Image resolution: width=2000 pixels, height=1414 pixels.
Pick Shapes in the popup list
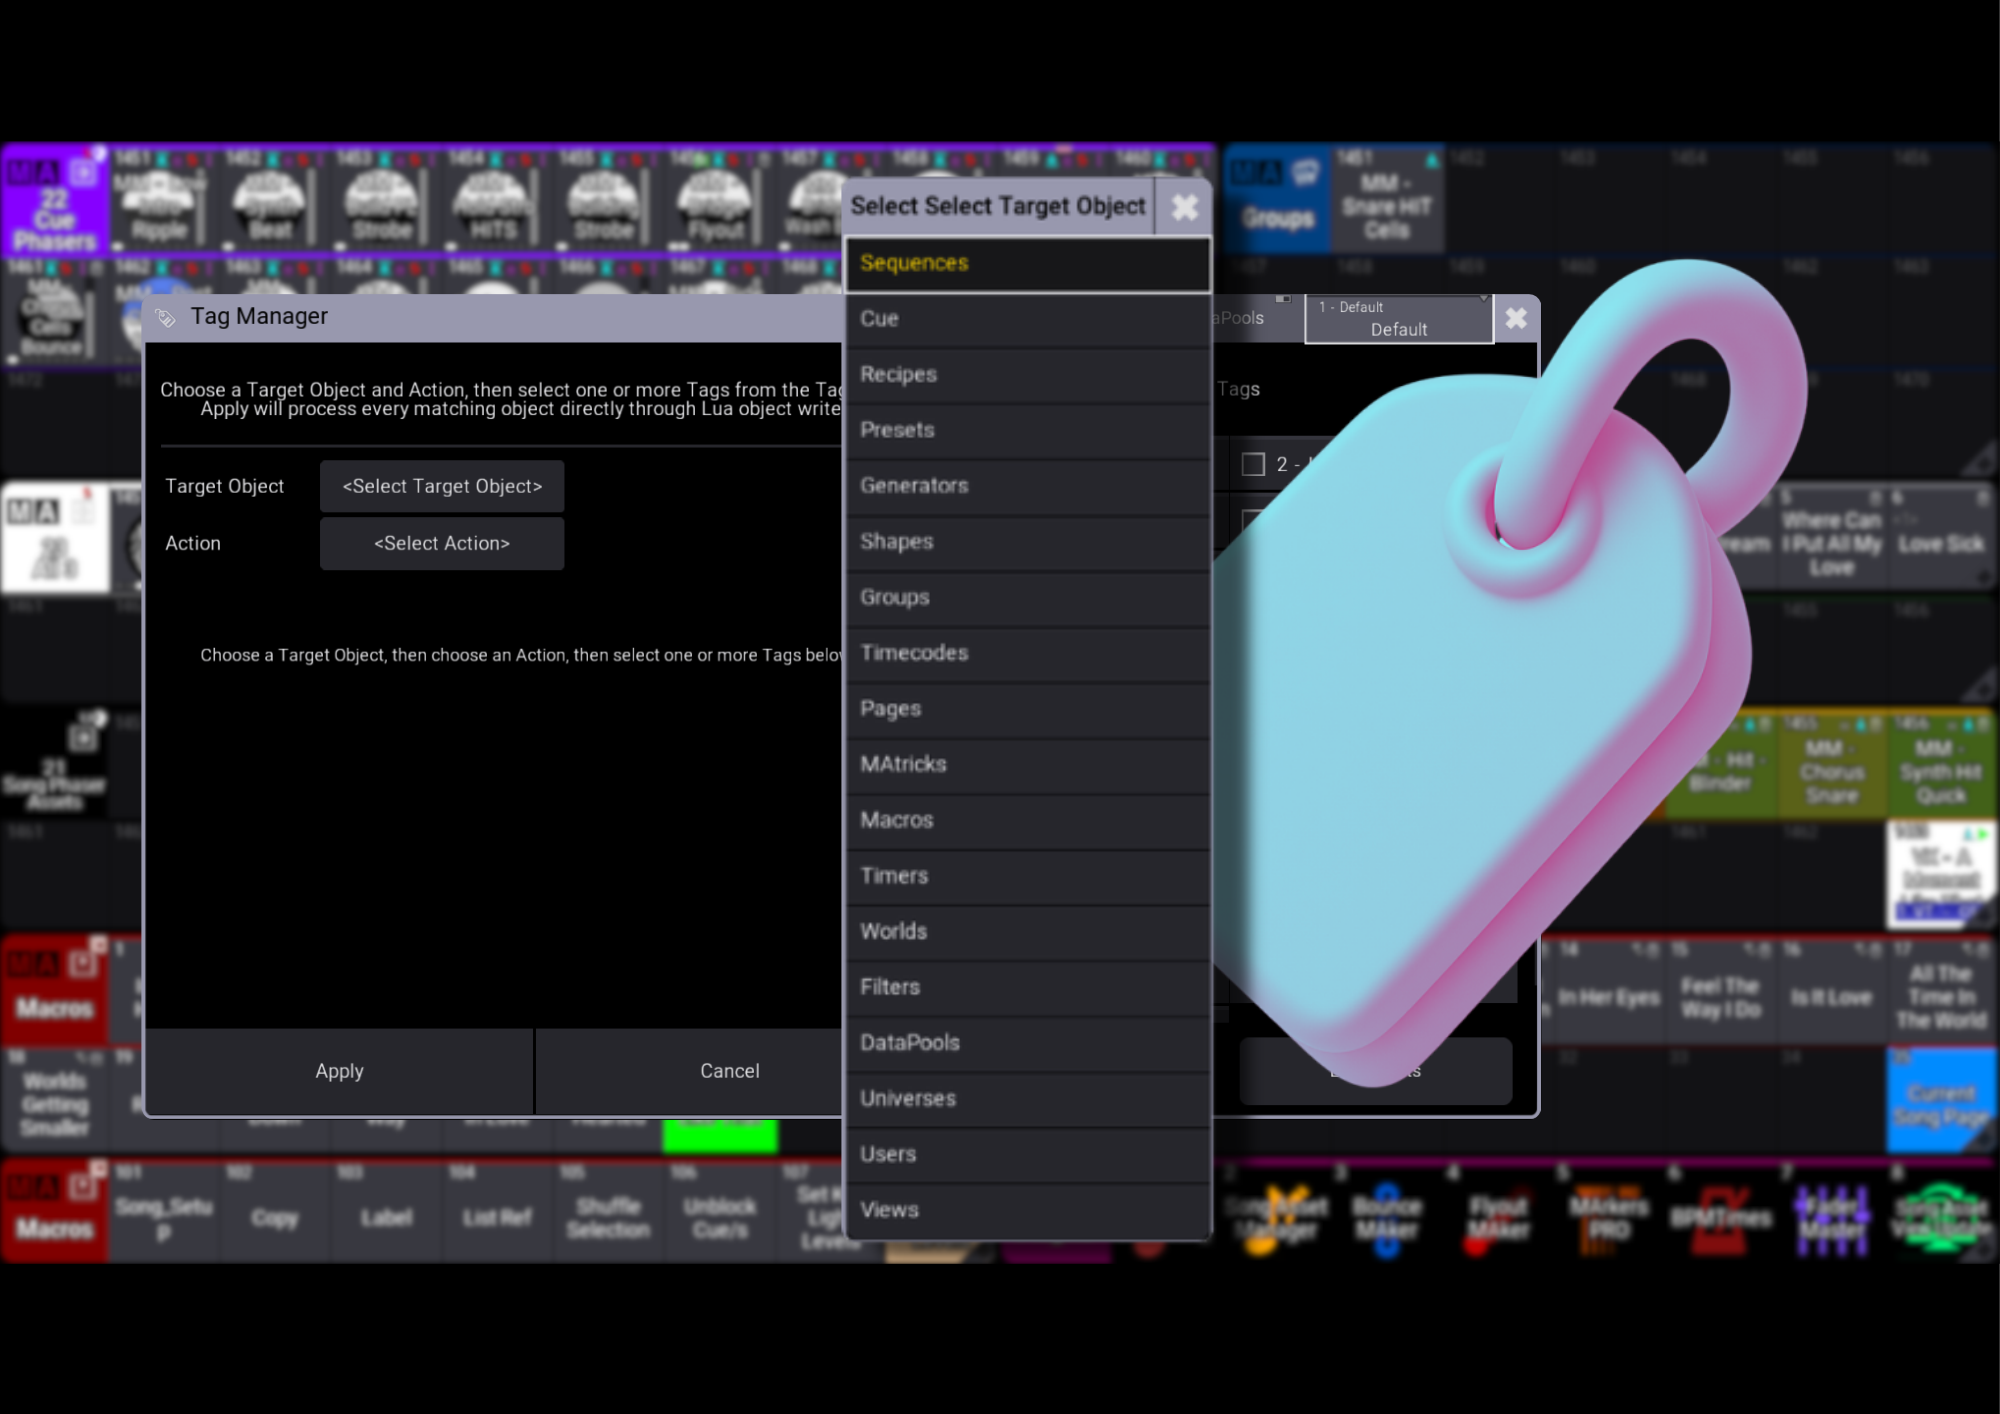[x=1027, y=542]
